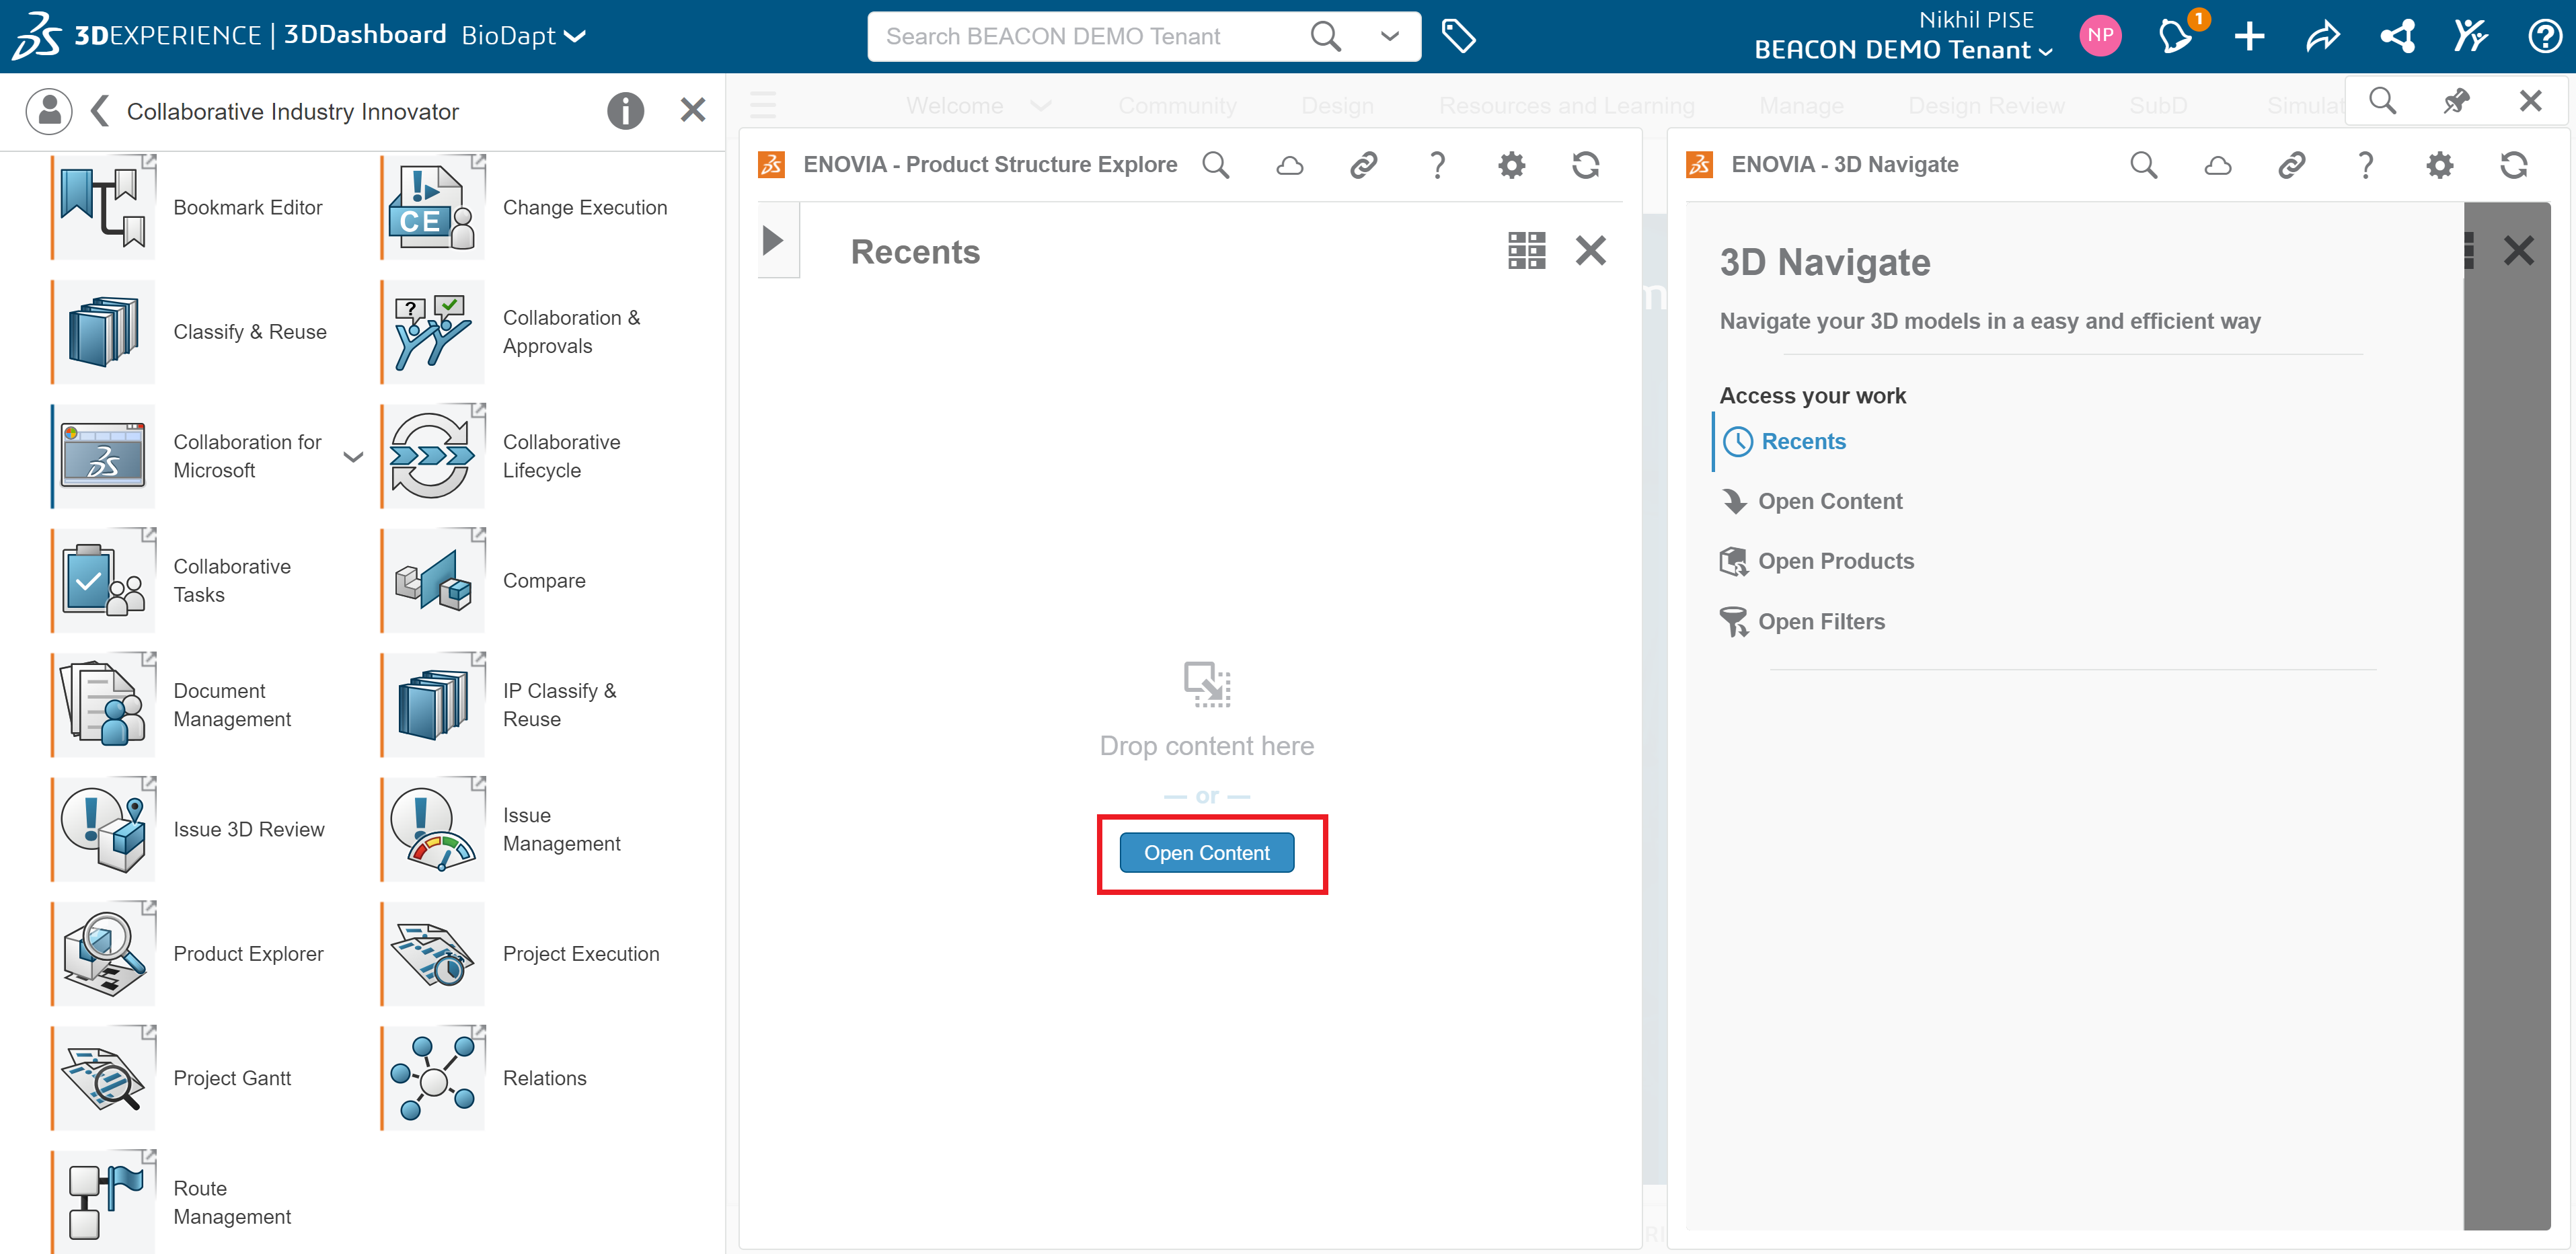Open the social network share icon
The width and height of the screenshot is (2576, 1254).
(x=2397, y=37)
